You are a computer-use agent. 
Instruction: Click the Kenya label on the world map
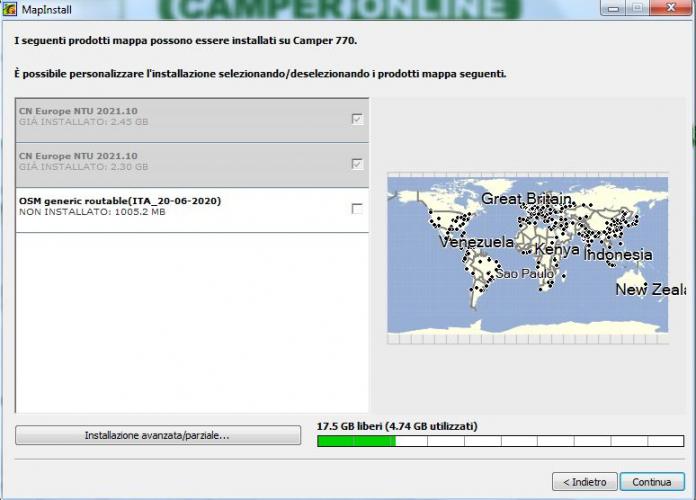[556, 249]
